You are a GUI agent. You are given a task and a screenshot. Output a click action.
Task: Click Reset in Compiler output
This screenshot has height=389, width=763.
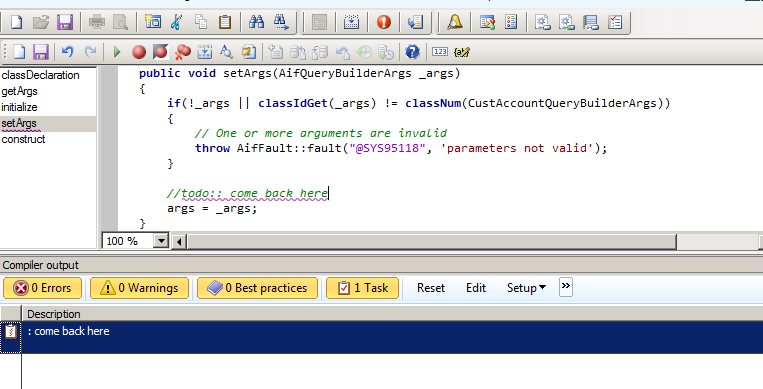pyautogui.click(x=431, y=288)
